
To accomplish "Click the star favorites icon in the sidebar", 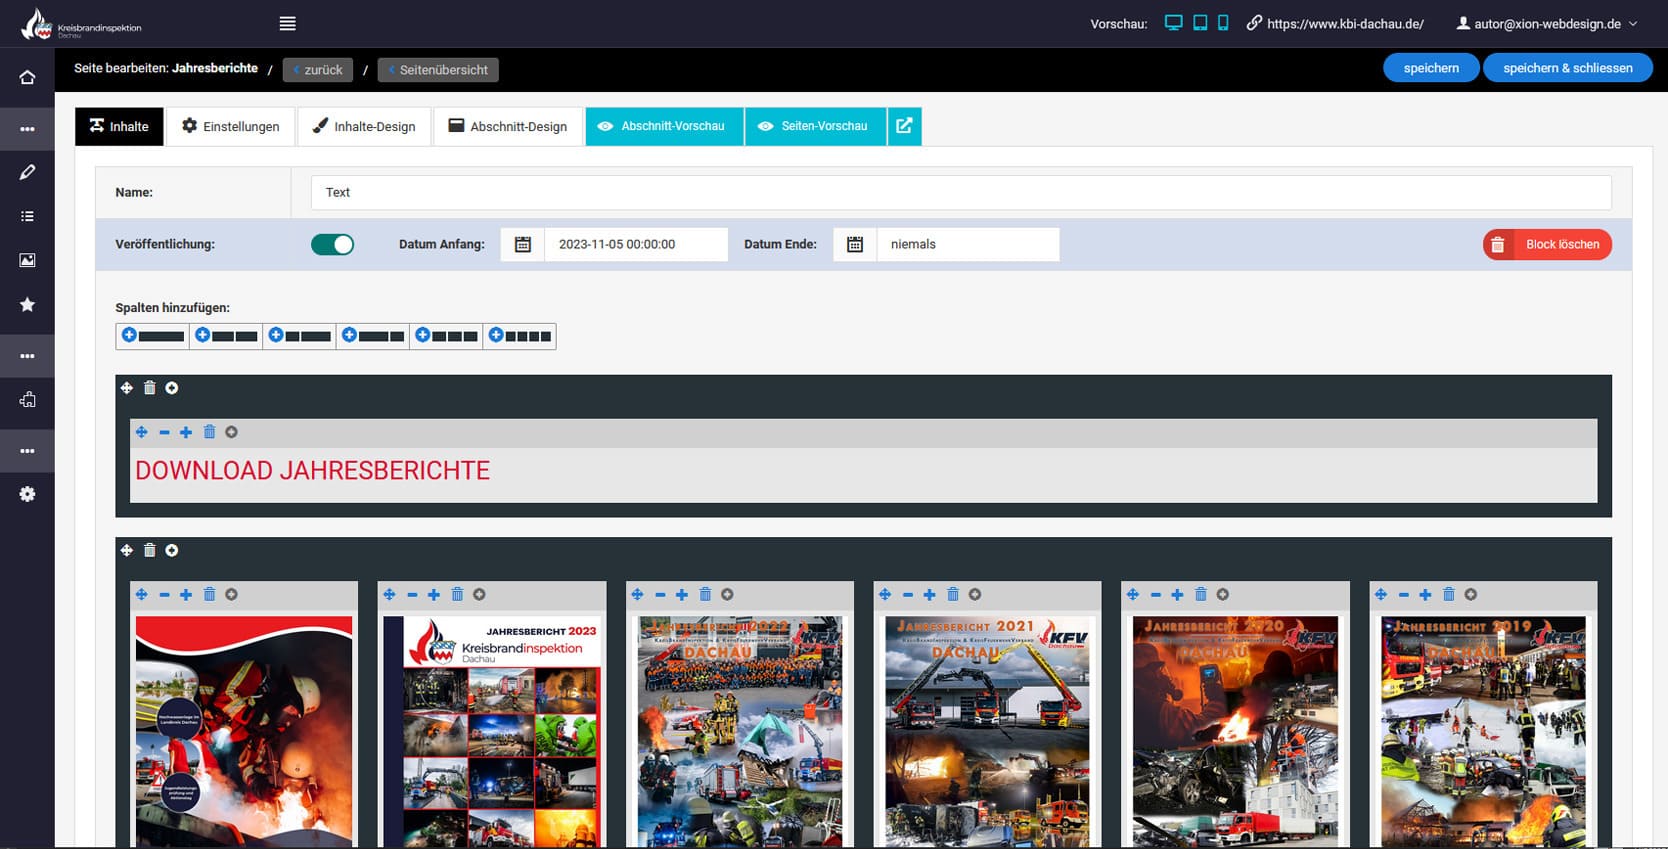I will pos(27,304).
